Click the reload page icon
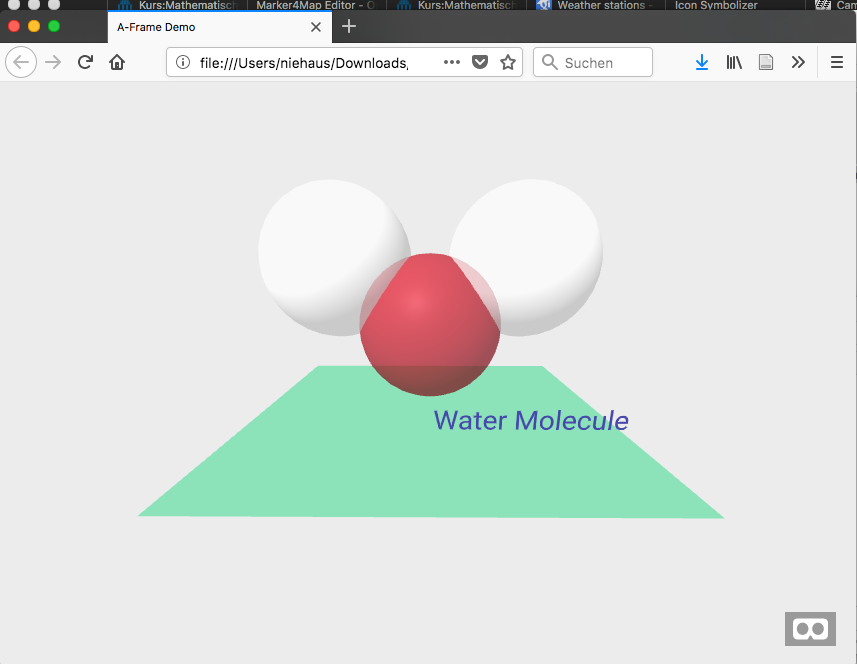857x664 pixels. (84, 62)
